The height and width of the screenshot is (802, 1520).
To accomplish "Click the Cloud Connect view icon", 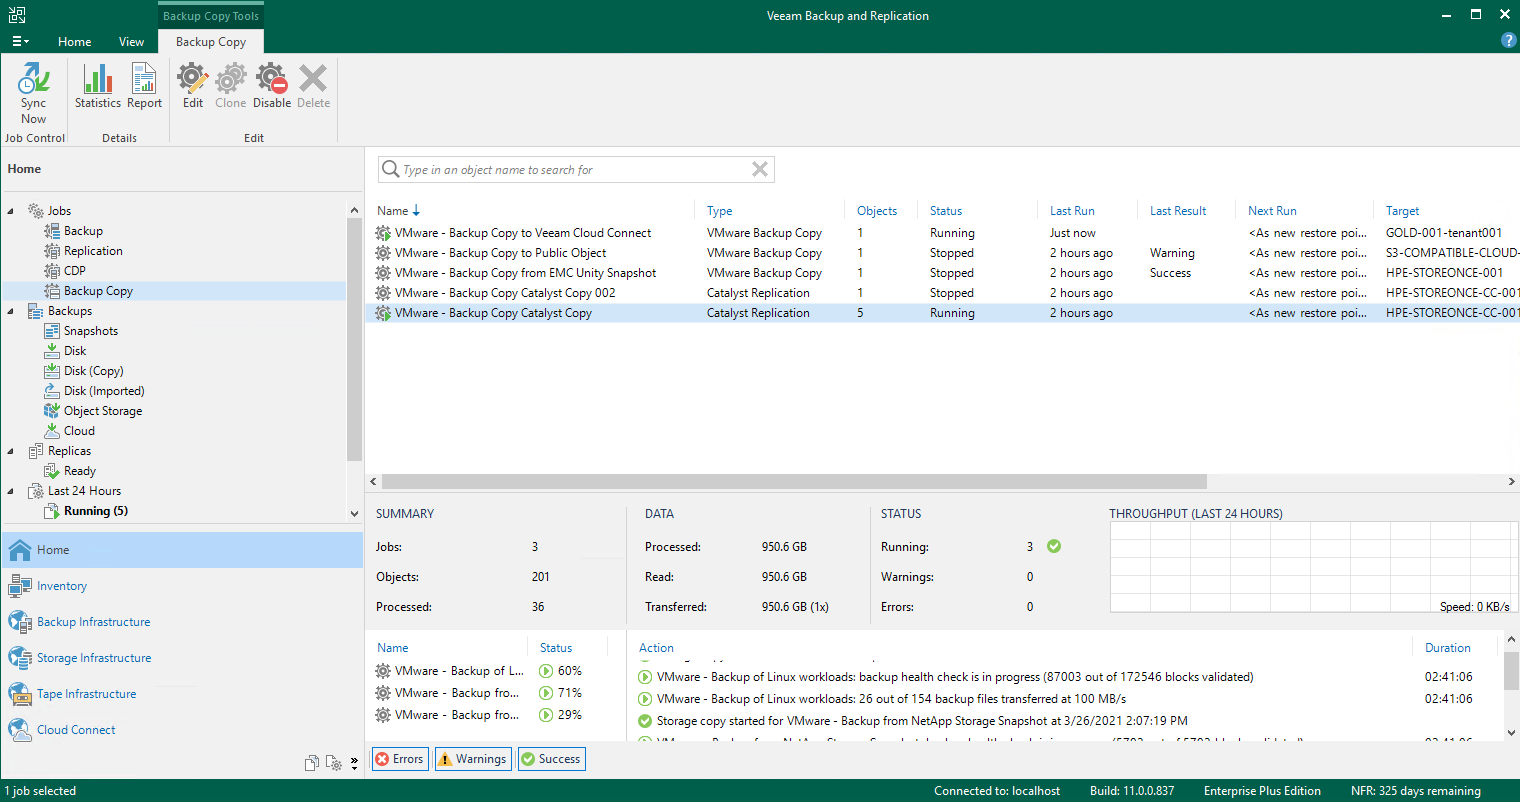I will pyautogui.click(x=20, y=730).
